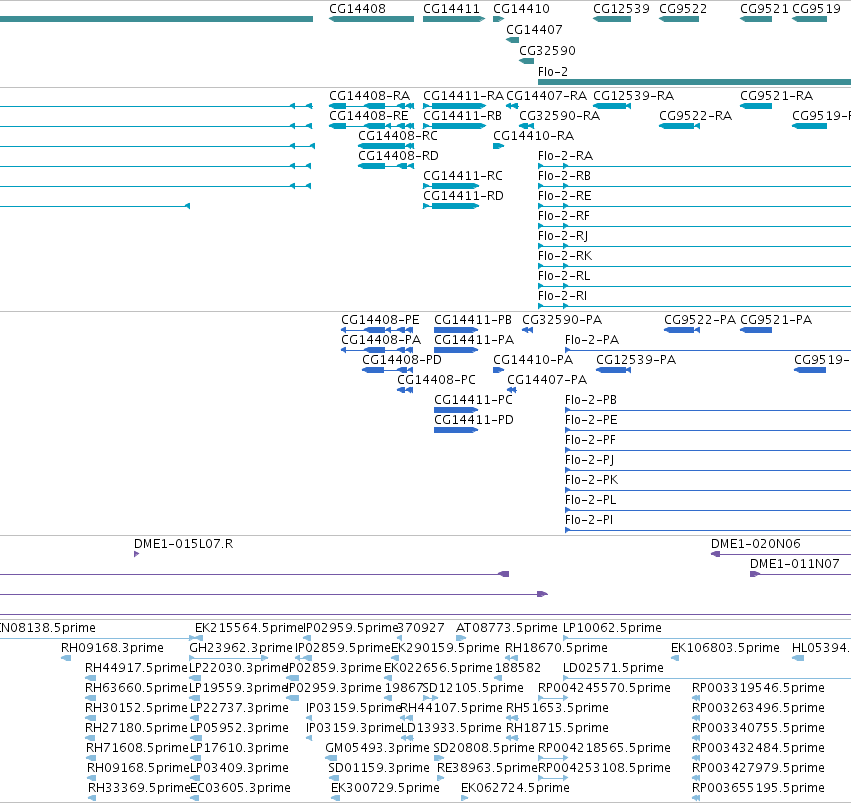This screenshot has height=803, width=851.
Task: Select protein CG14408-PC label
Action: [x=436, y=380]
